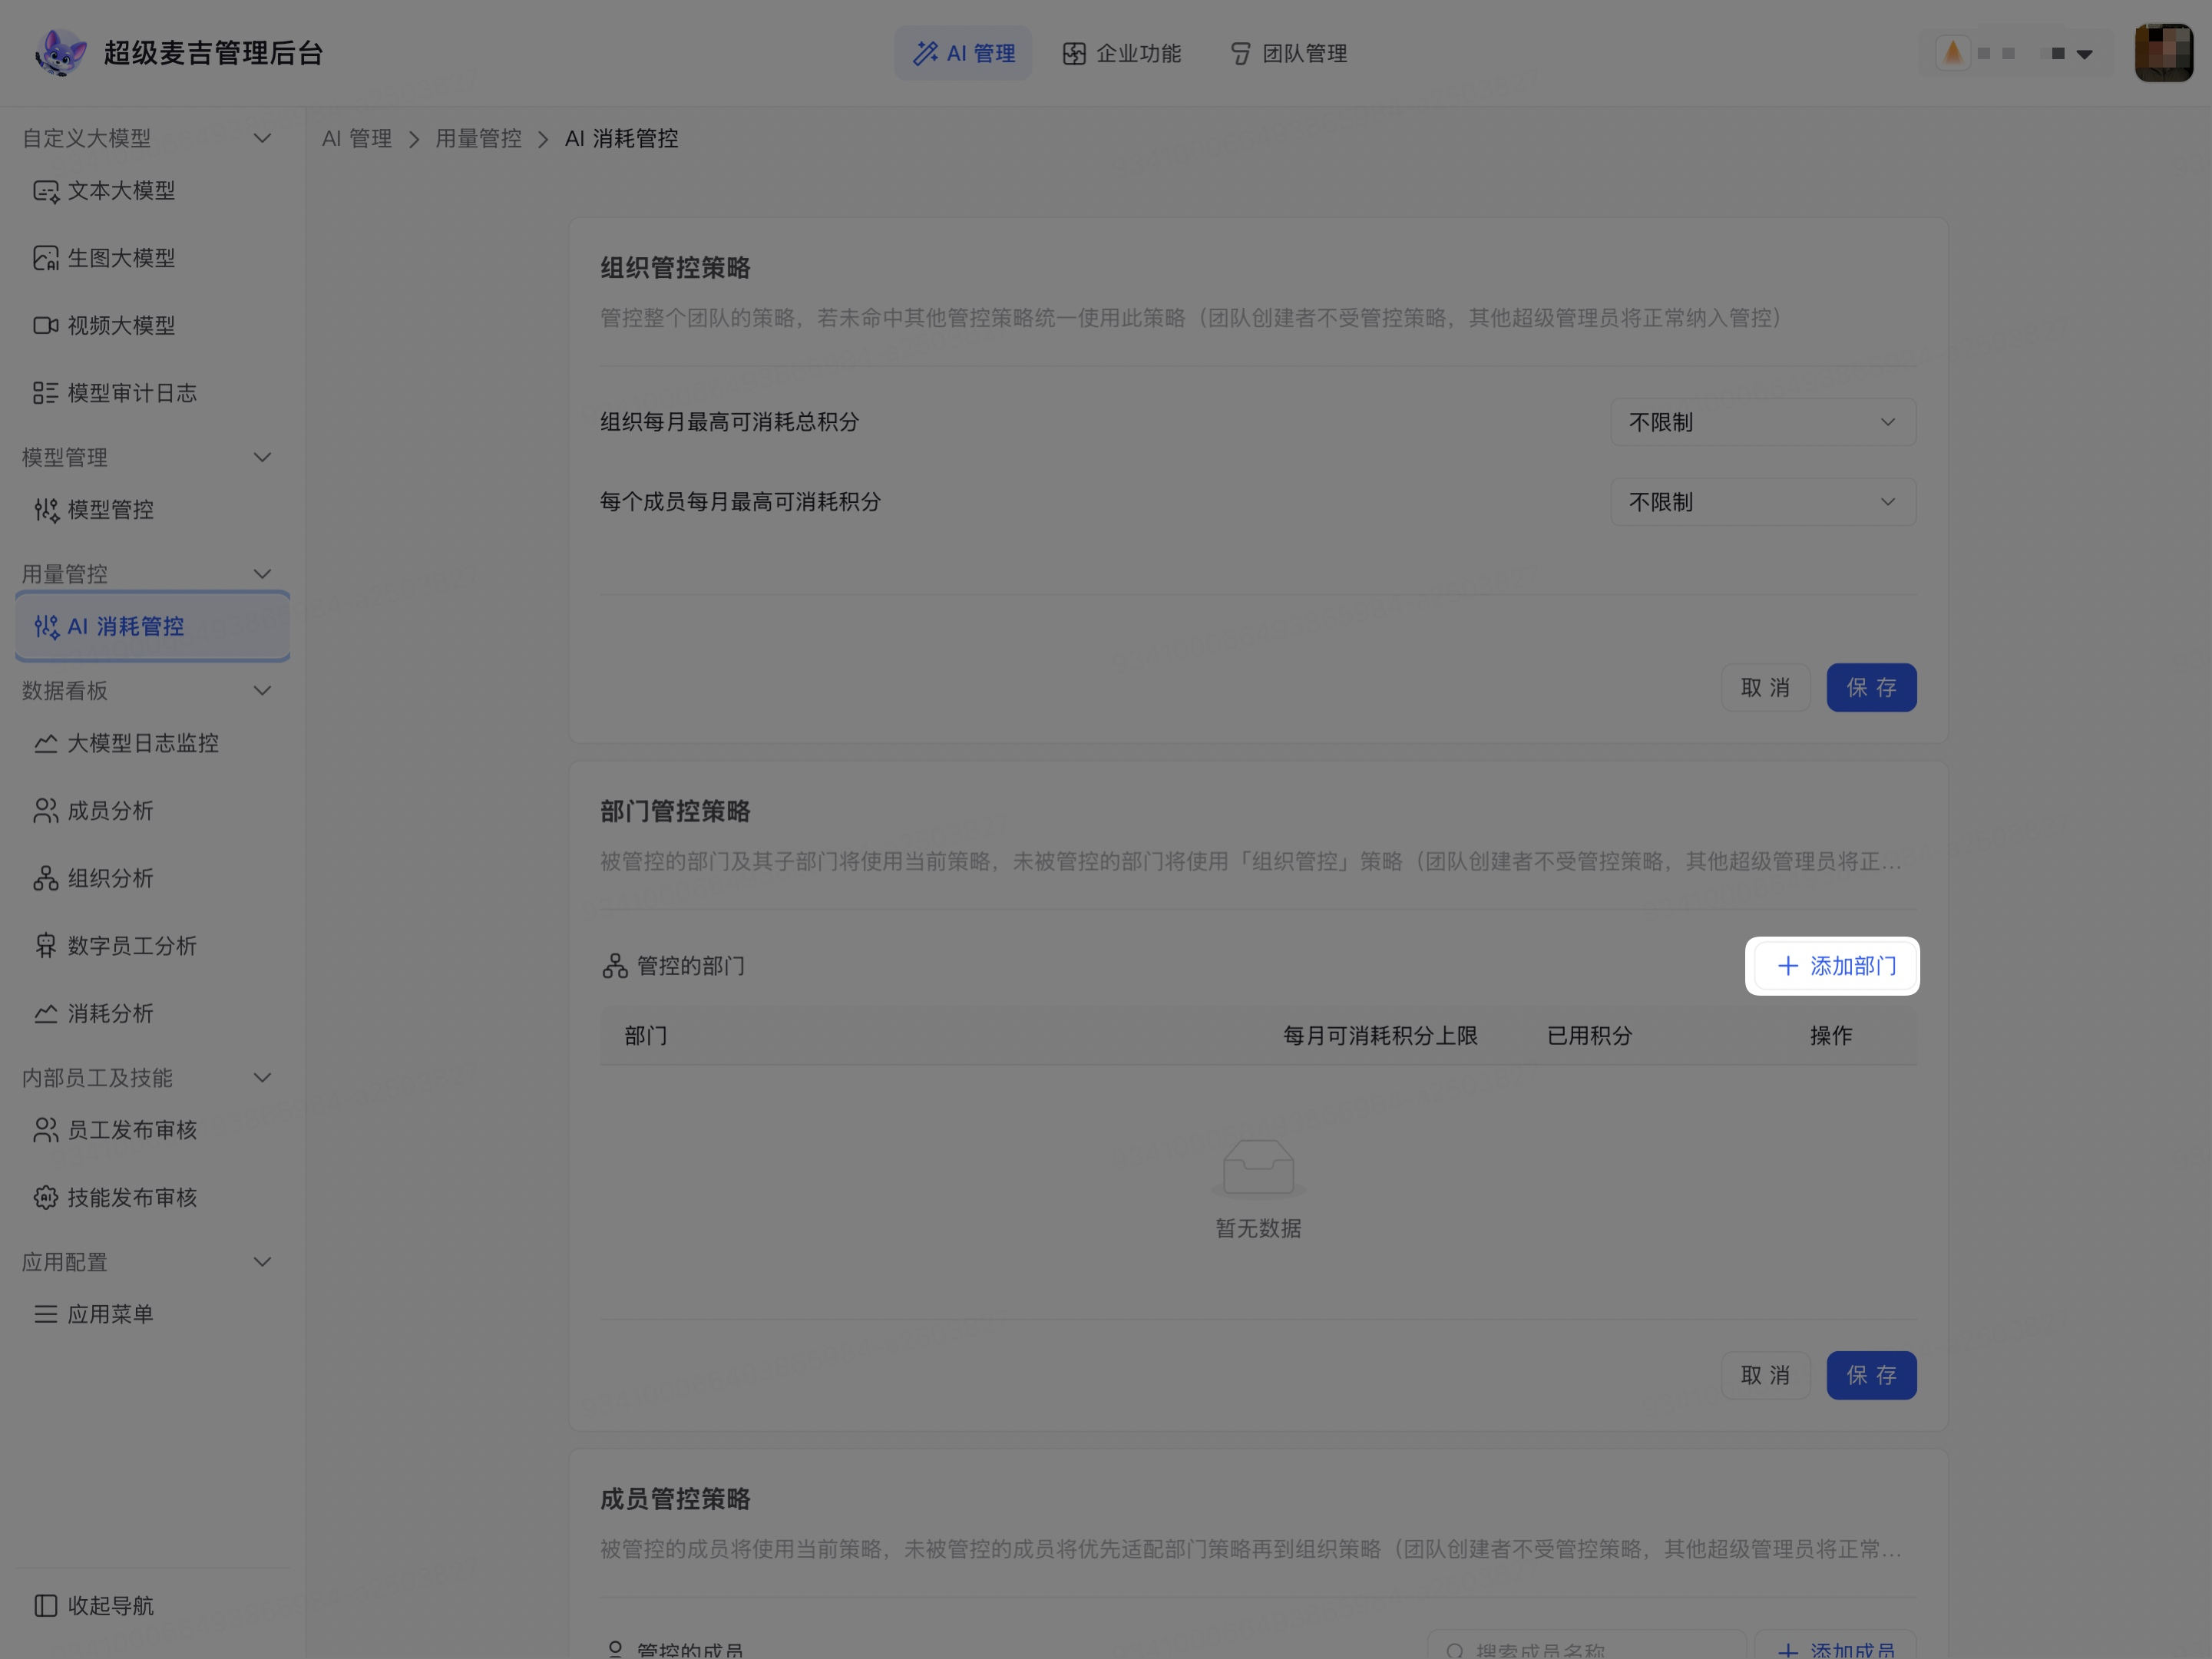The image size is (2212, 1659).
Task: Open 消耗分析
Action: [152, 1014]
